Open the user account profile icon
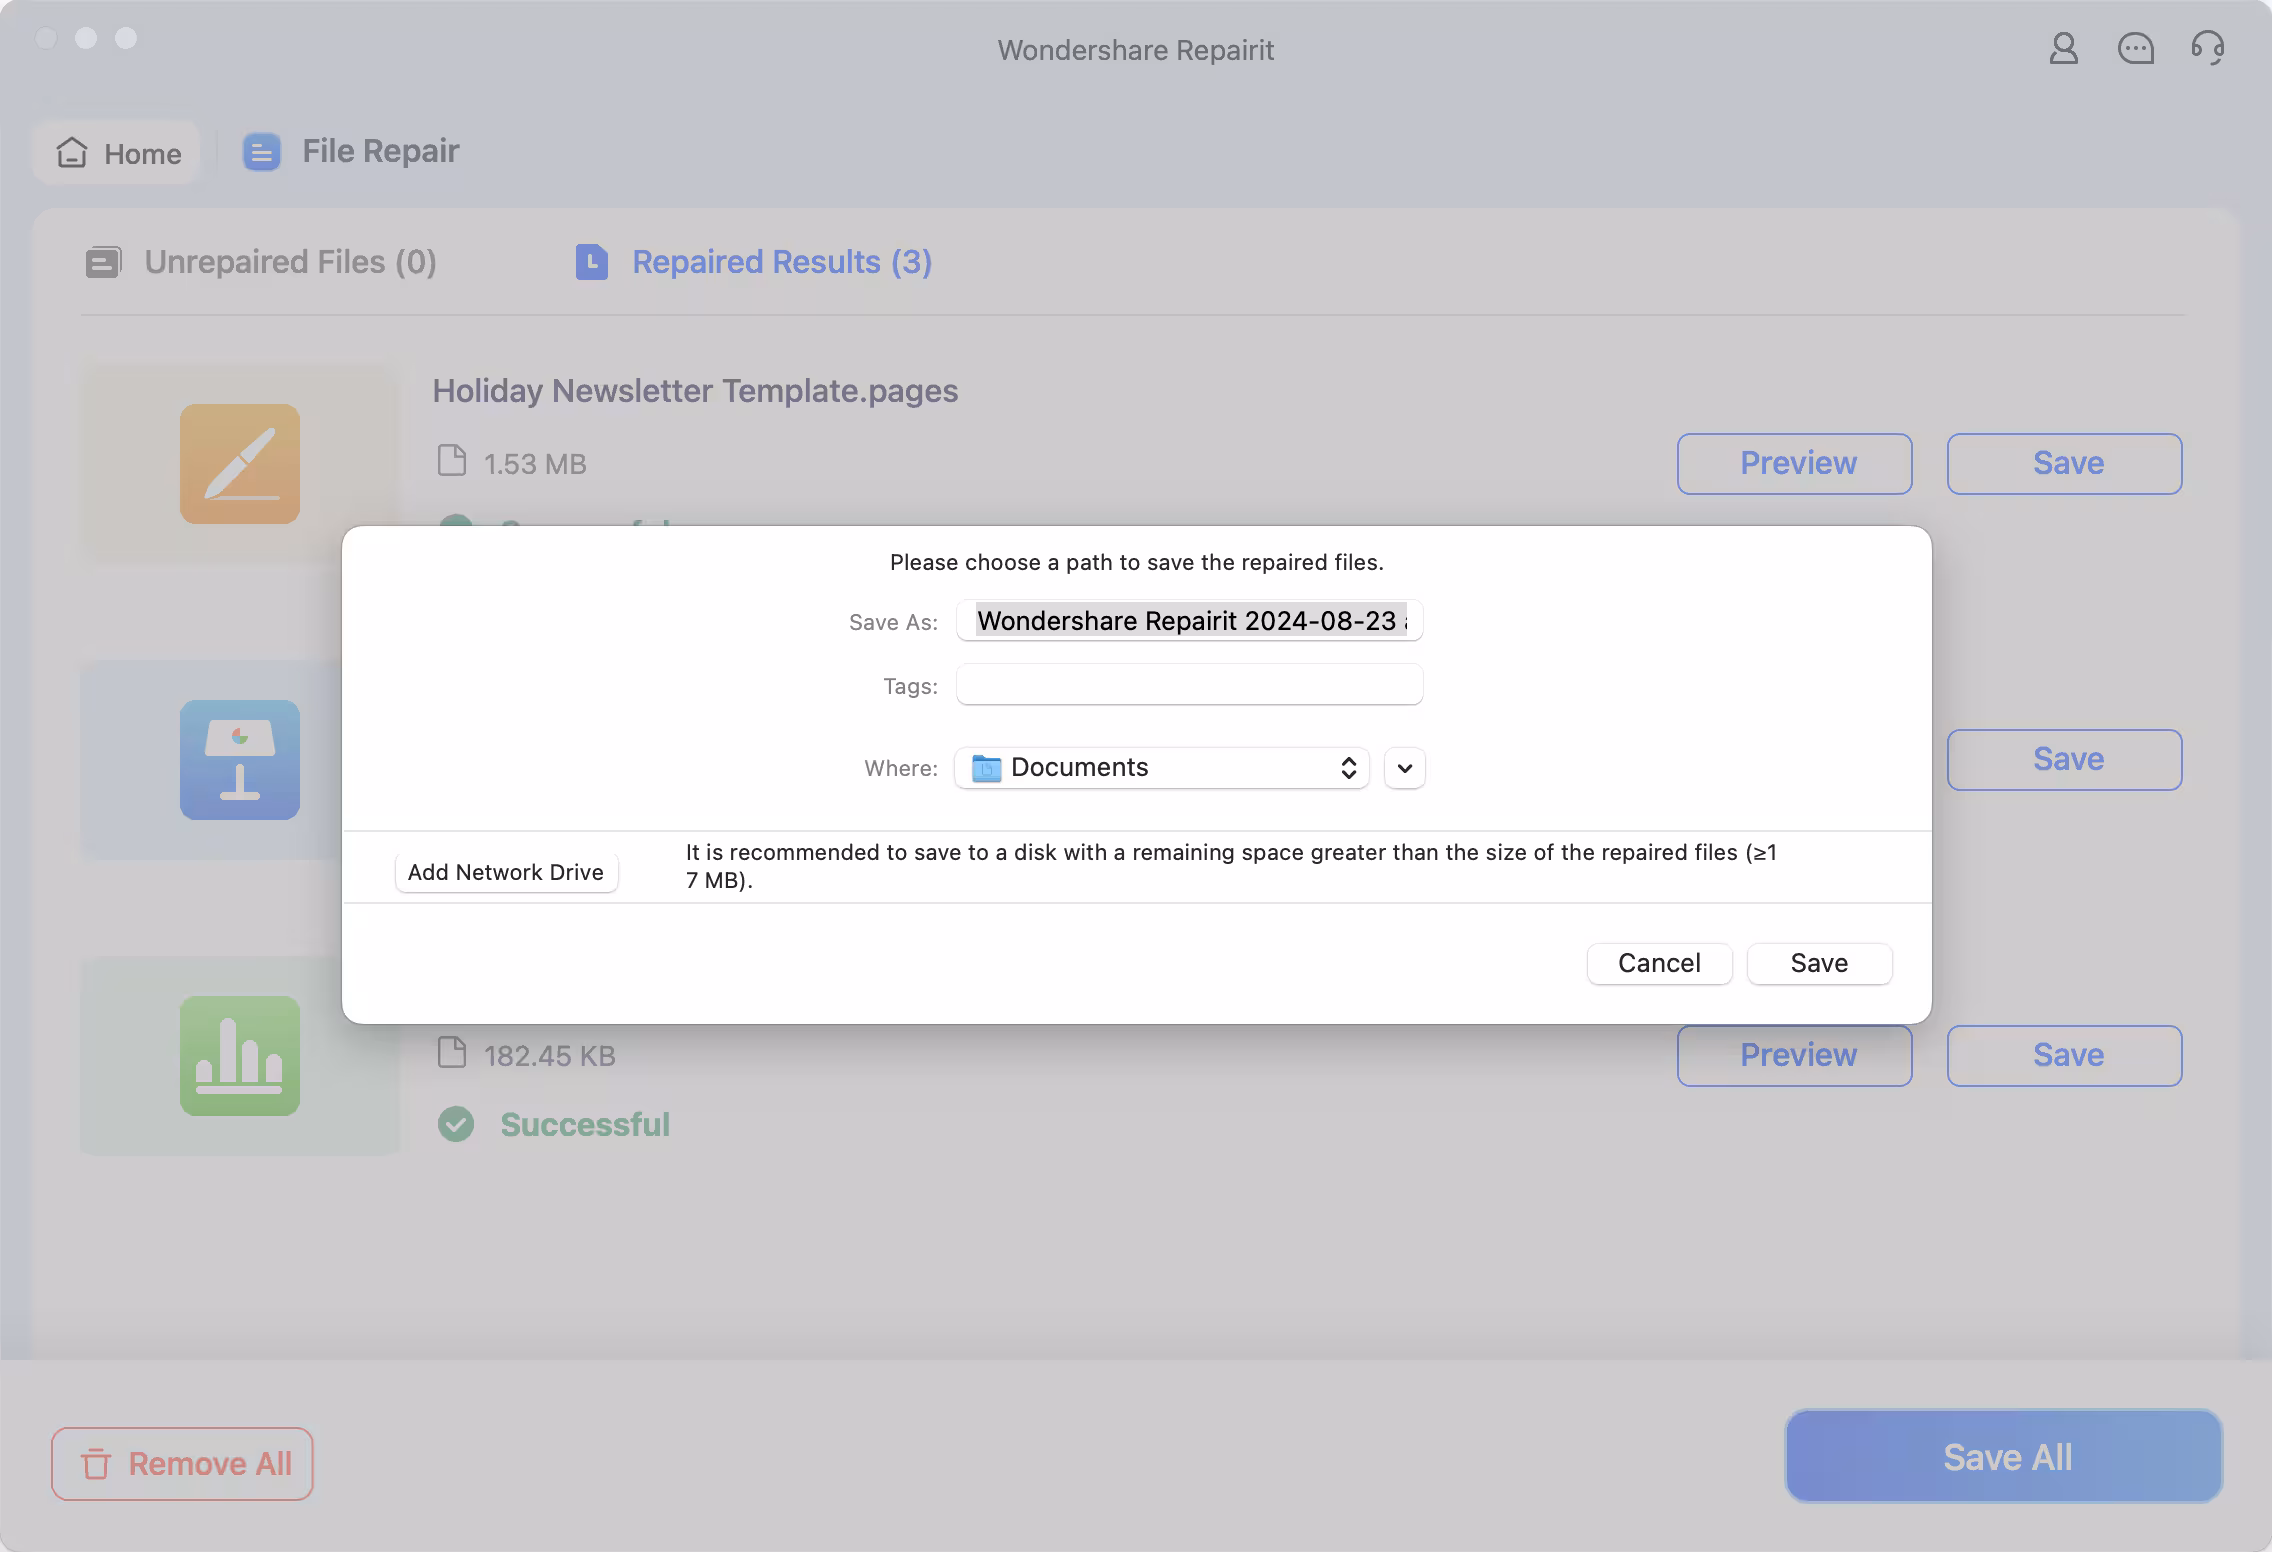 point(2063,48)
